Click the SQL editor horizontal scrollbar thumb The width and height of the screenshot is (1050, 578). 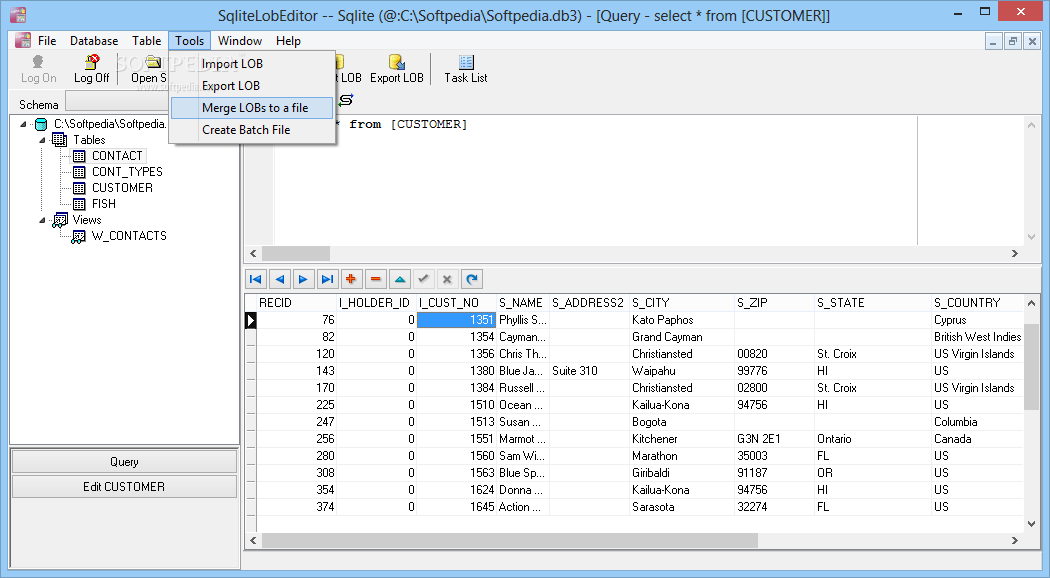tap(296, 254)
